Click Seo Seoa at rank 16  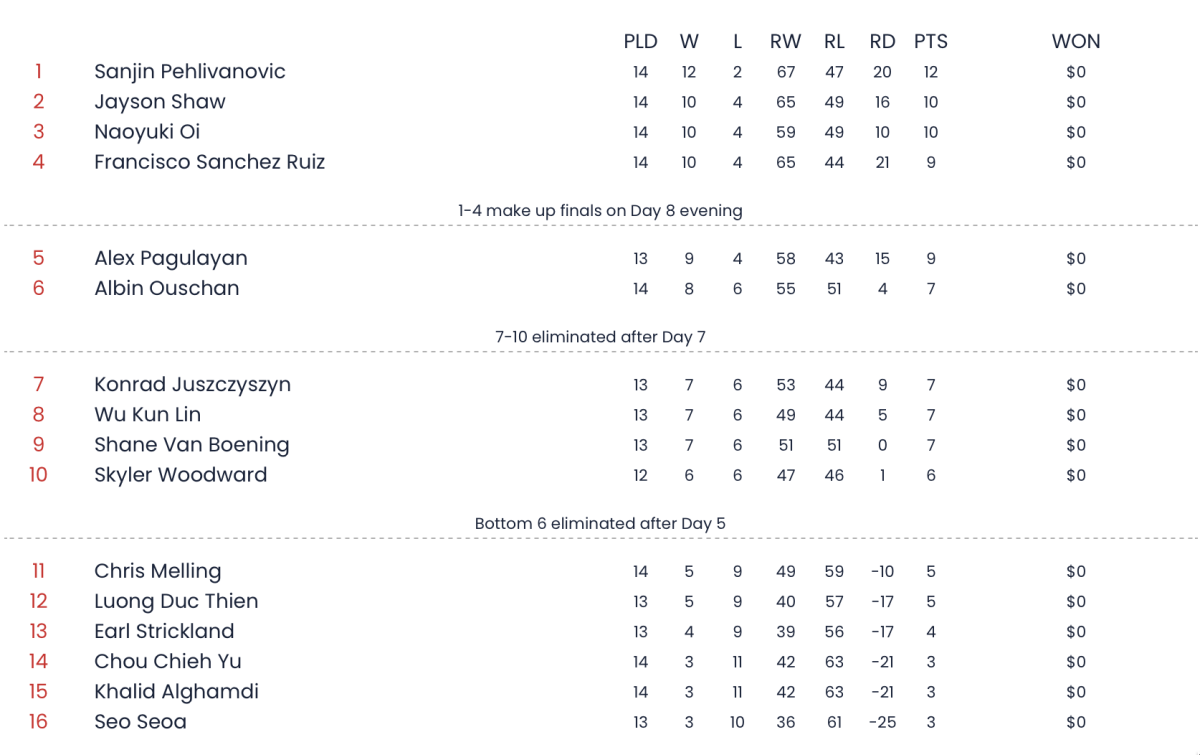coord(140,721)
